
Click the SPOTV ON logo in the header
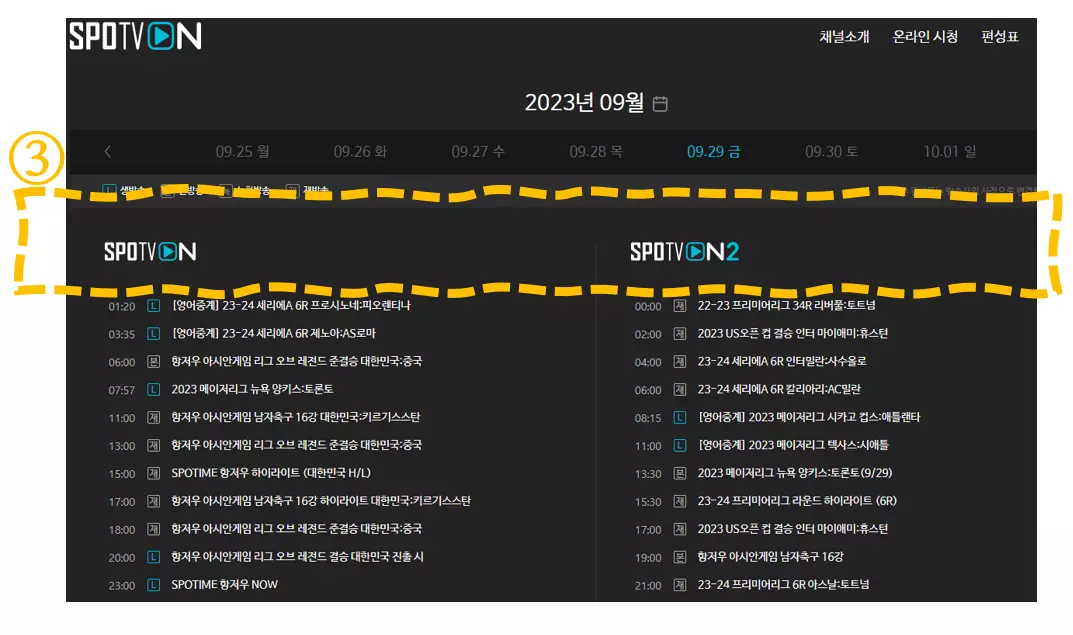pos(135,36)
